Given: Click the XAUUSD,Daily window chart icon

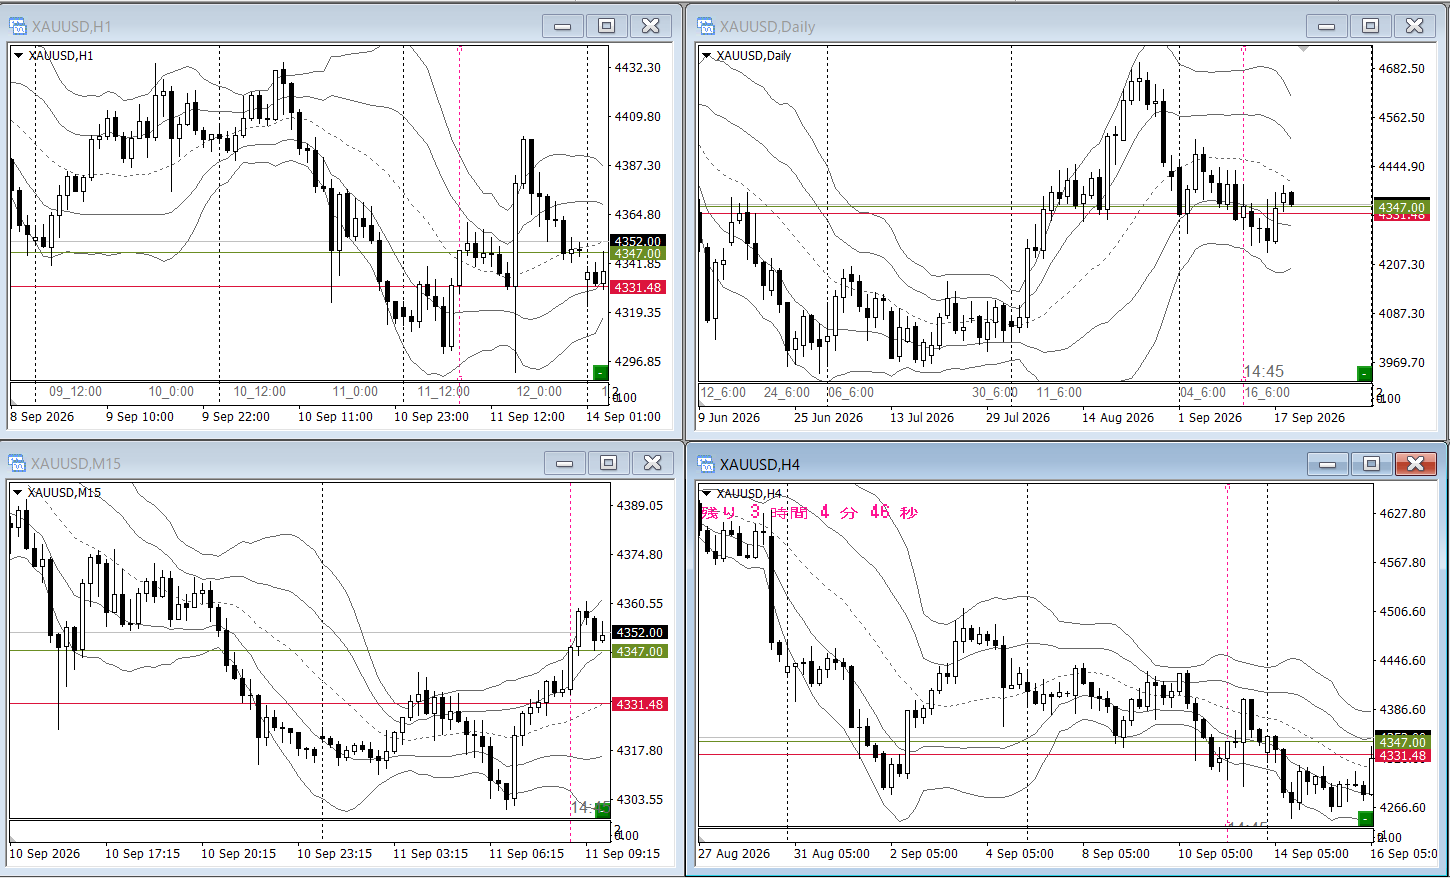Looking at the screenshot, I should (706, 26).
